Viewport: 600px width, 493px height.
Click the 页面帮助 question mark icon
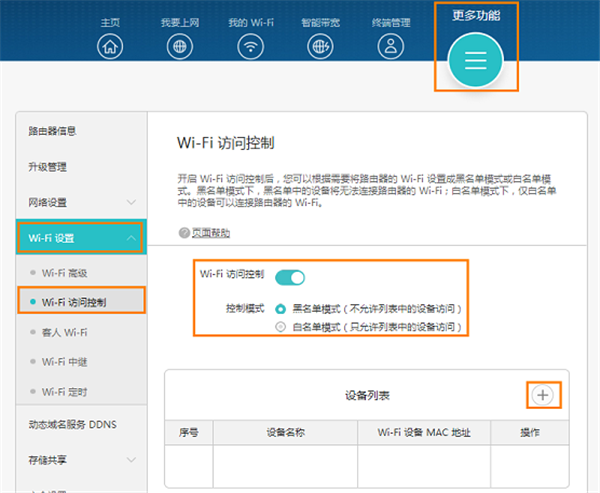(x=183, y=233)
